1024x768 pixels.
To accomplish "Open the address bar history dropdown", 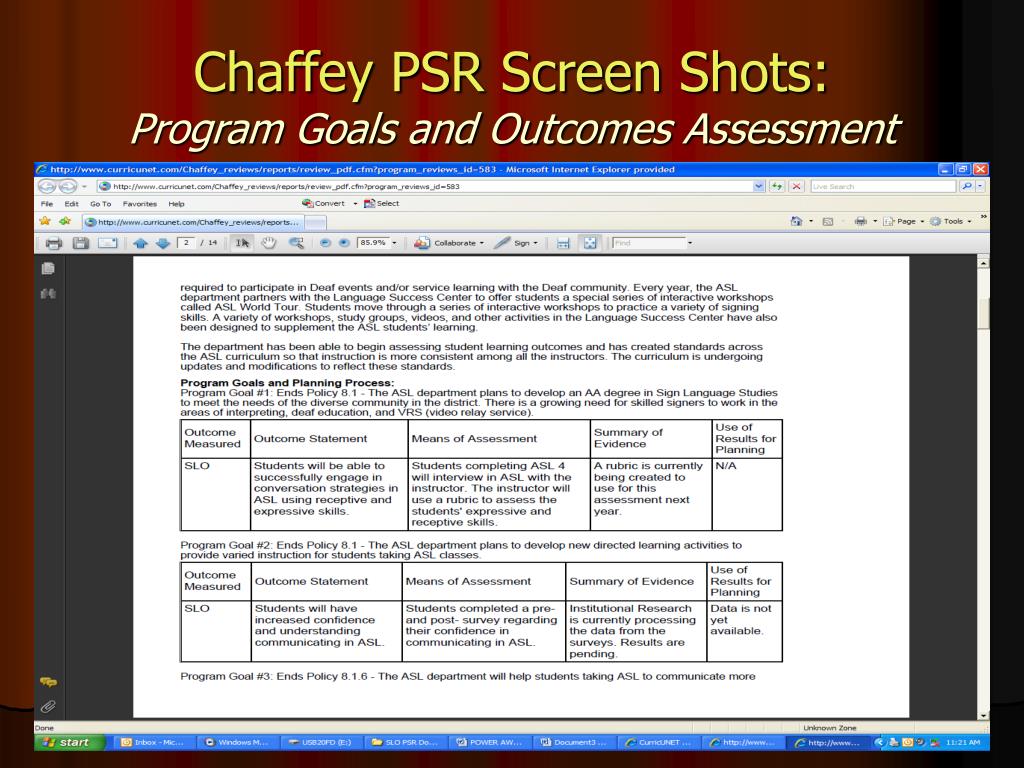I will coord(758,186).
